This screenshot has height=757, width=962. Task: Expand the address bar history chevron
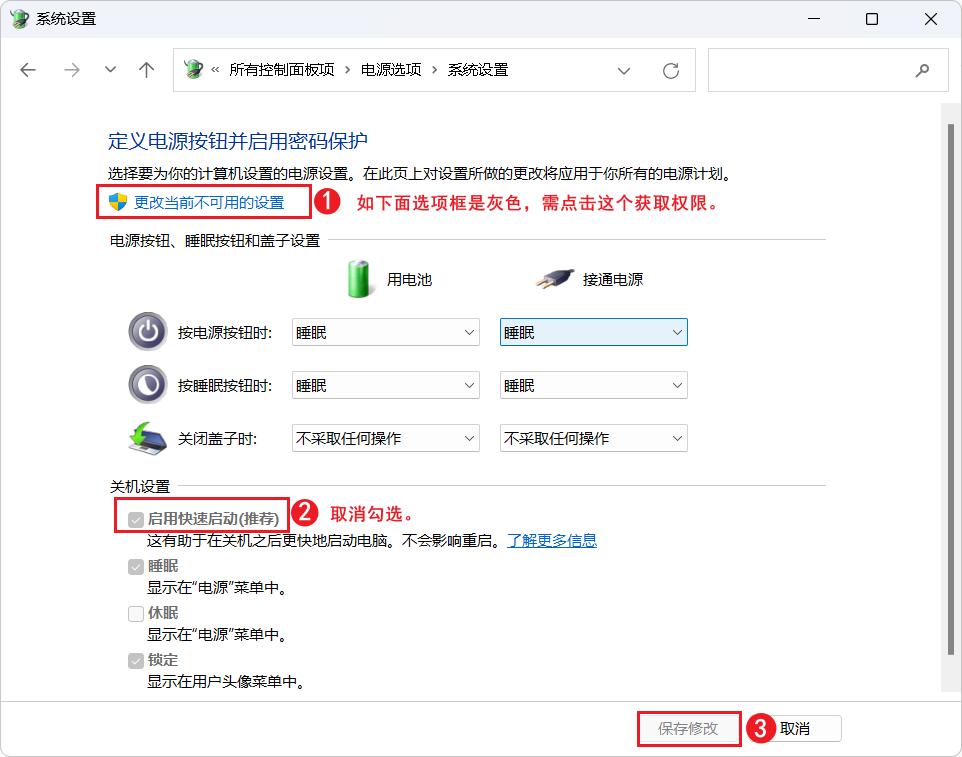624,69
